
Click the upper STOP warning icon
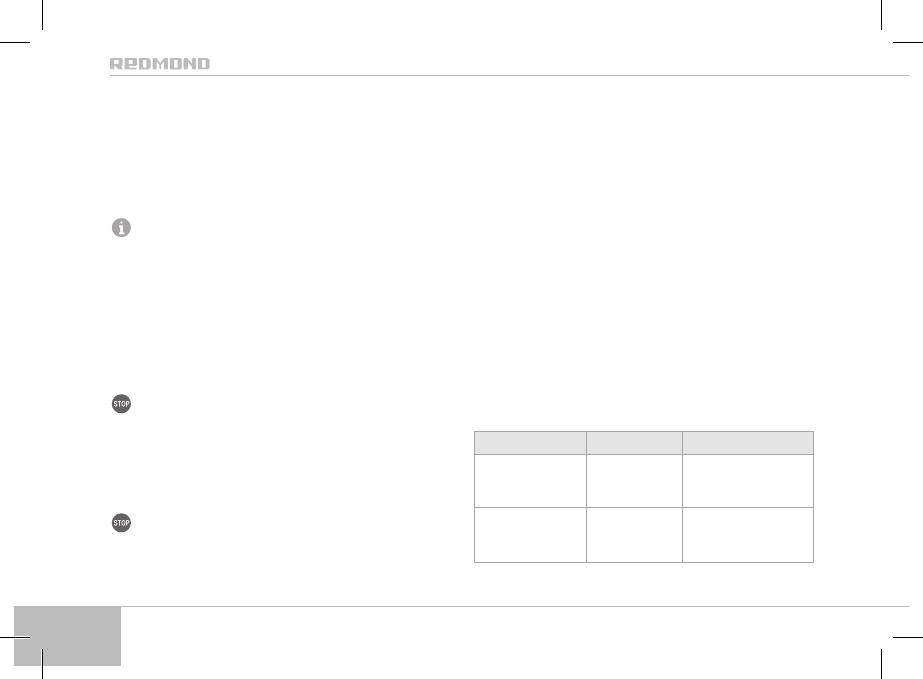pos(121,405)
